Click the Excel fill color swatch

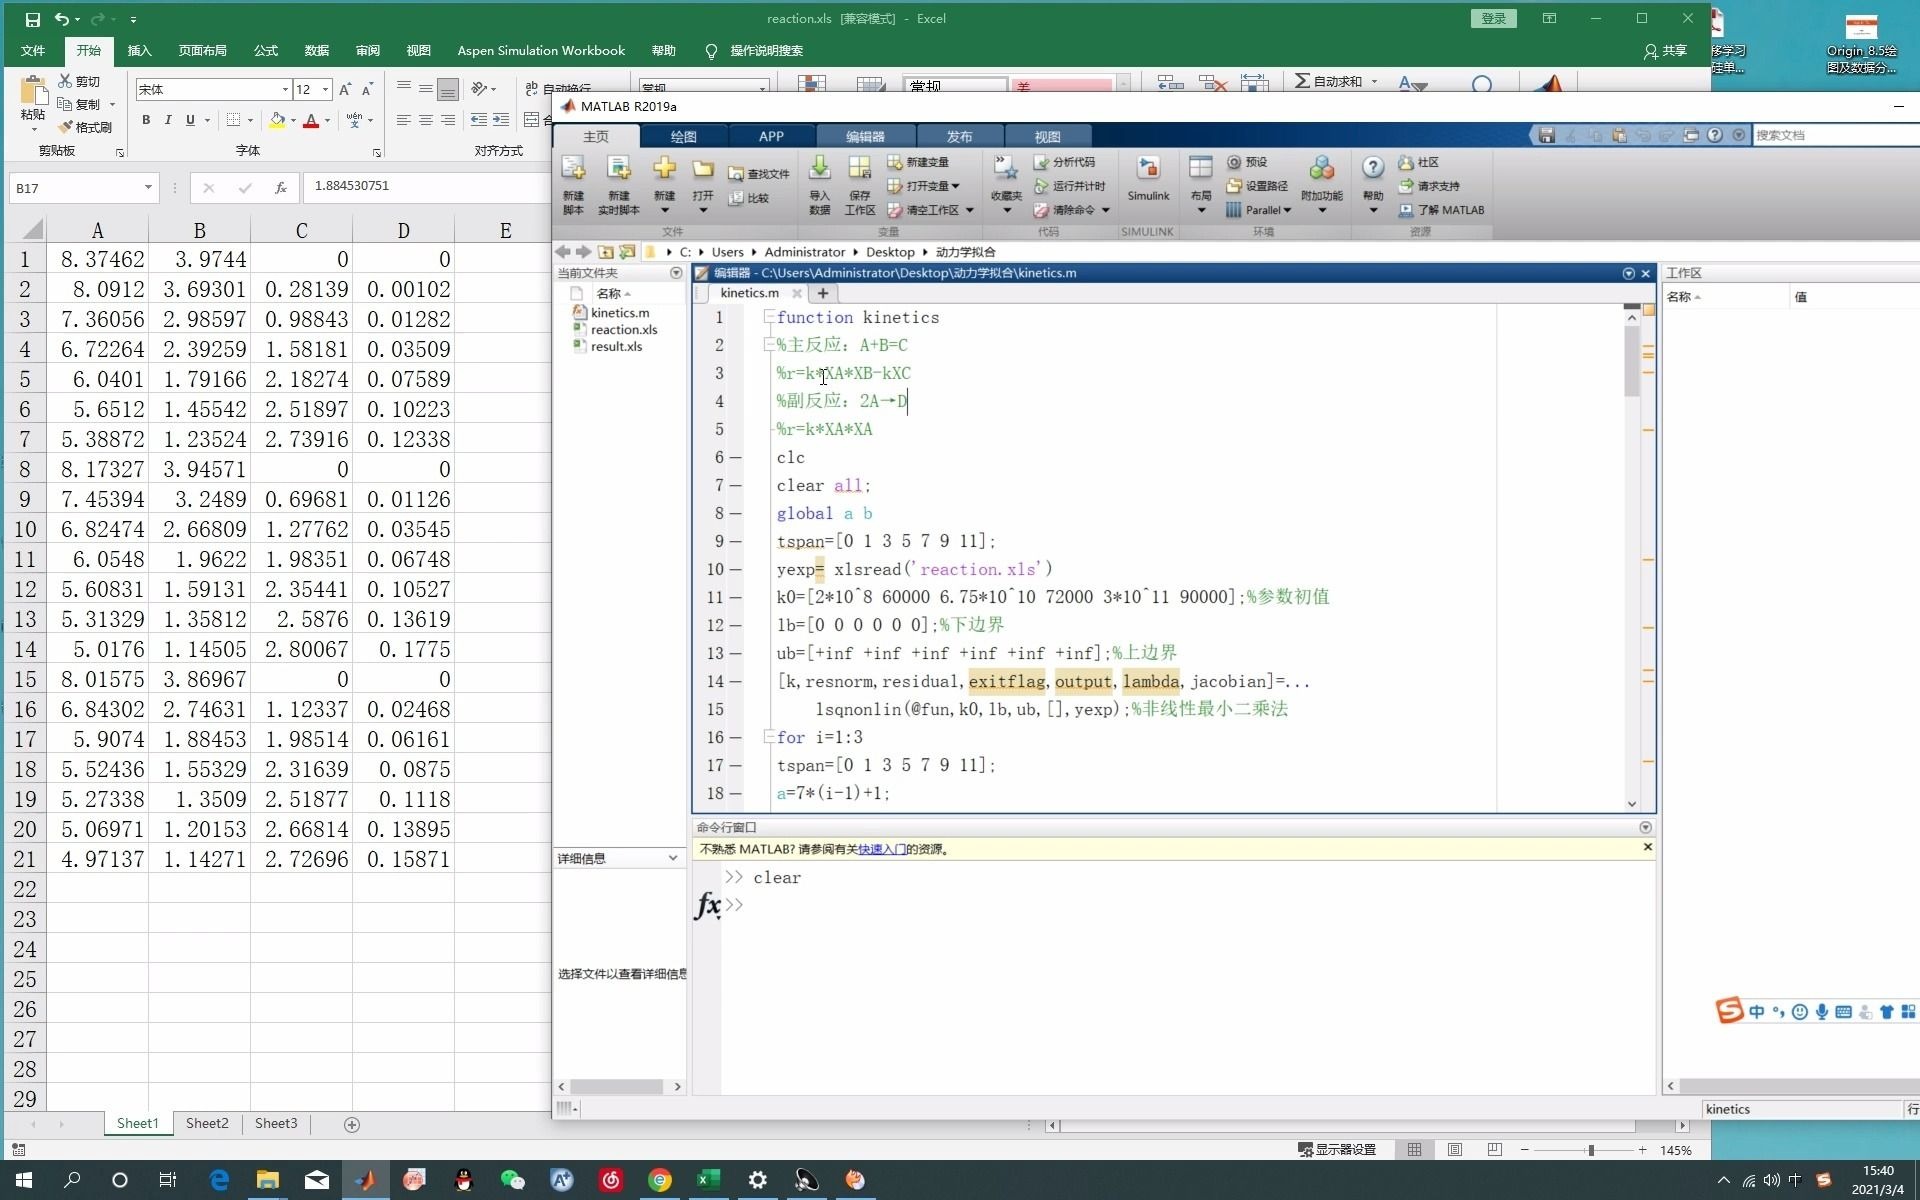coord(277,120)
